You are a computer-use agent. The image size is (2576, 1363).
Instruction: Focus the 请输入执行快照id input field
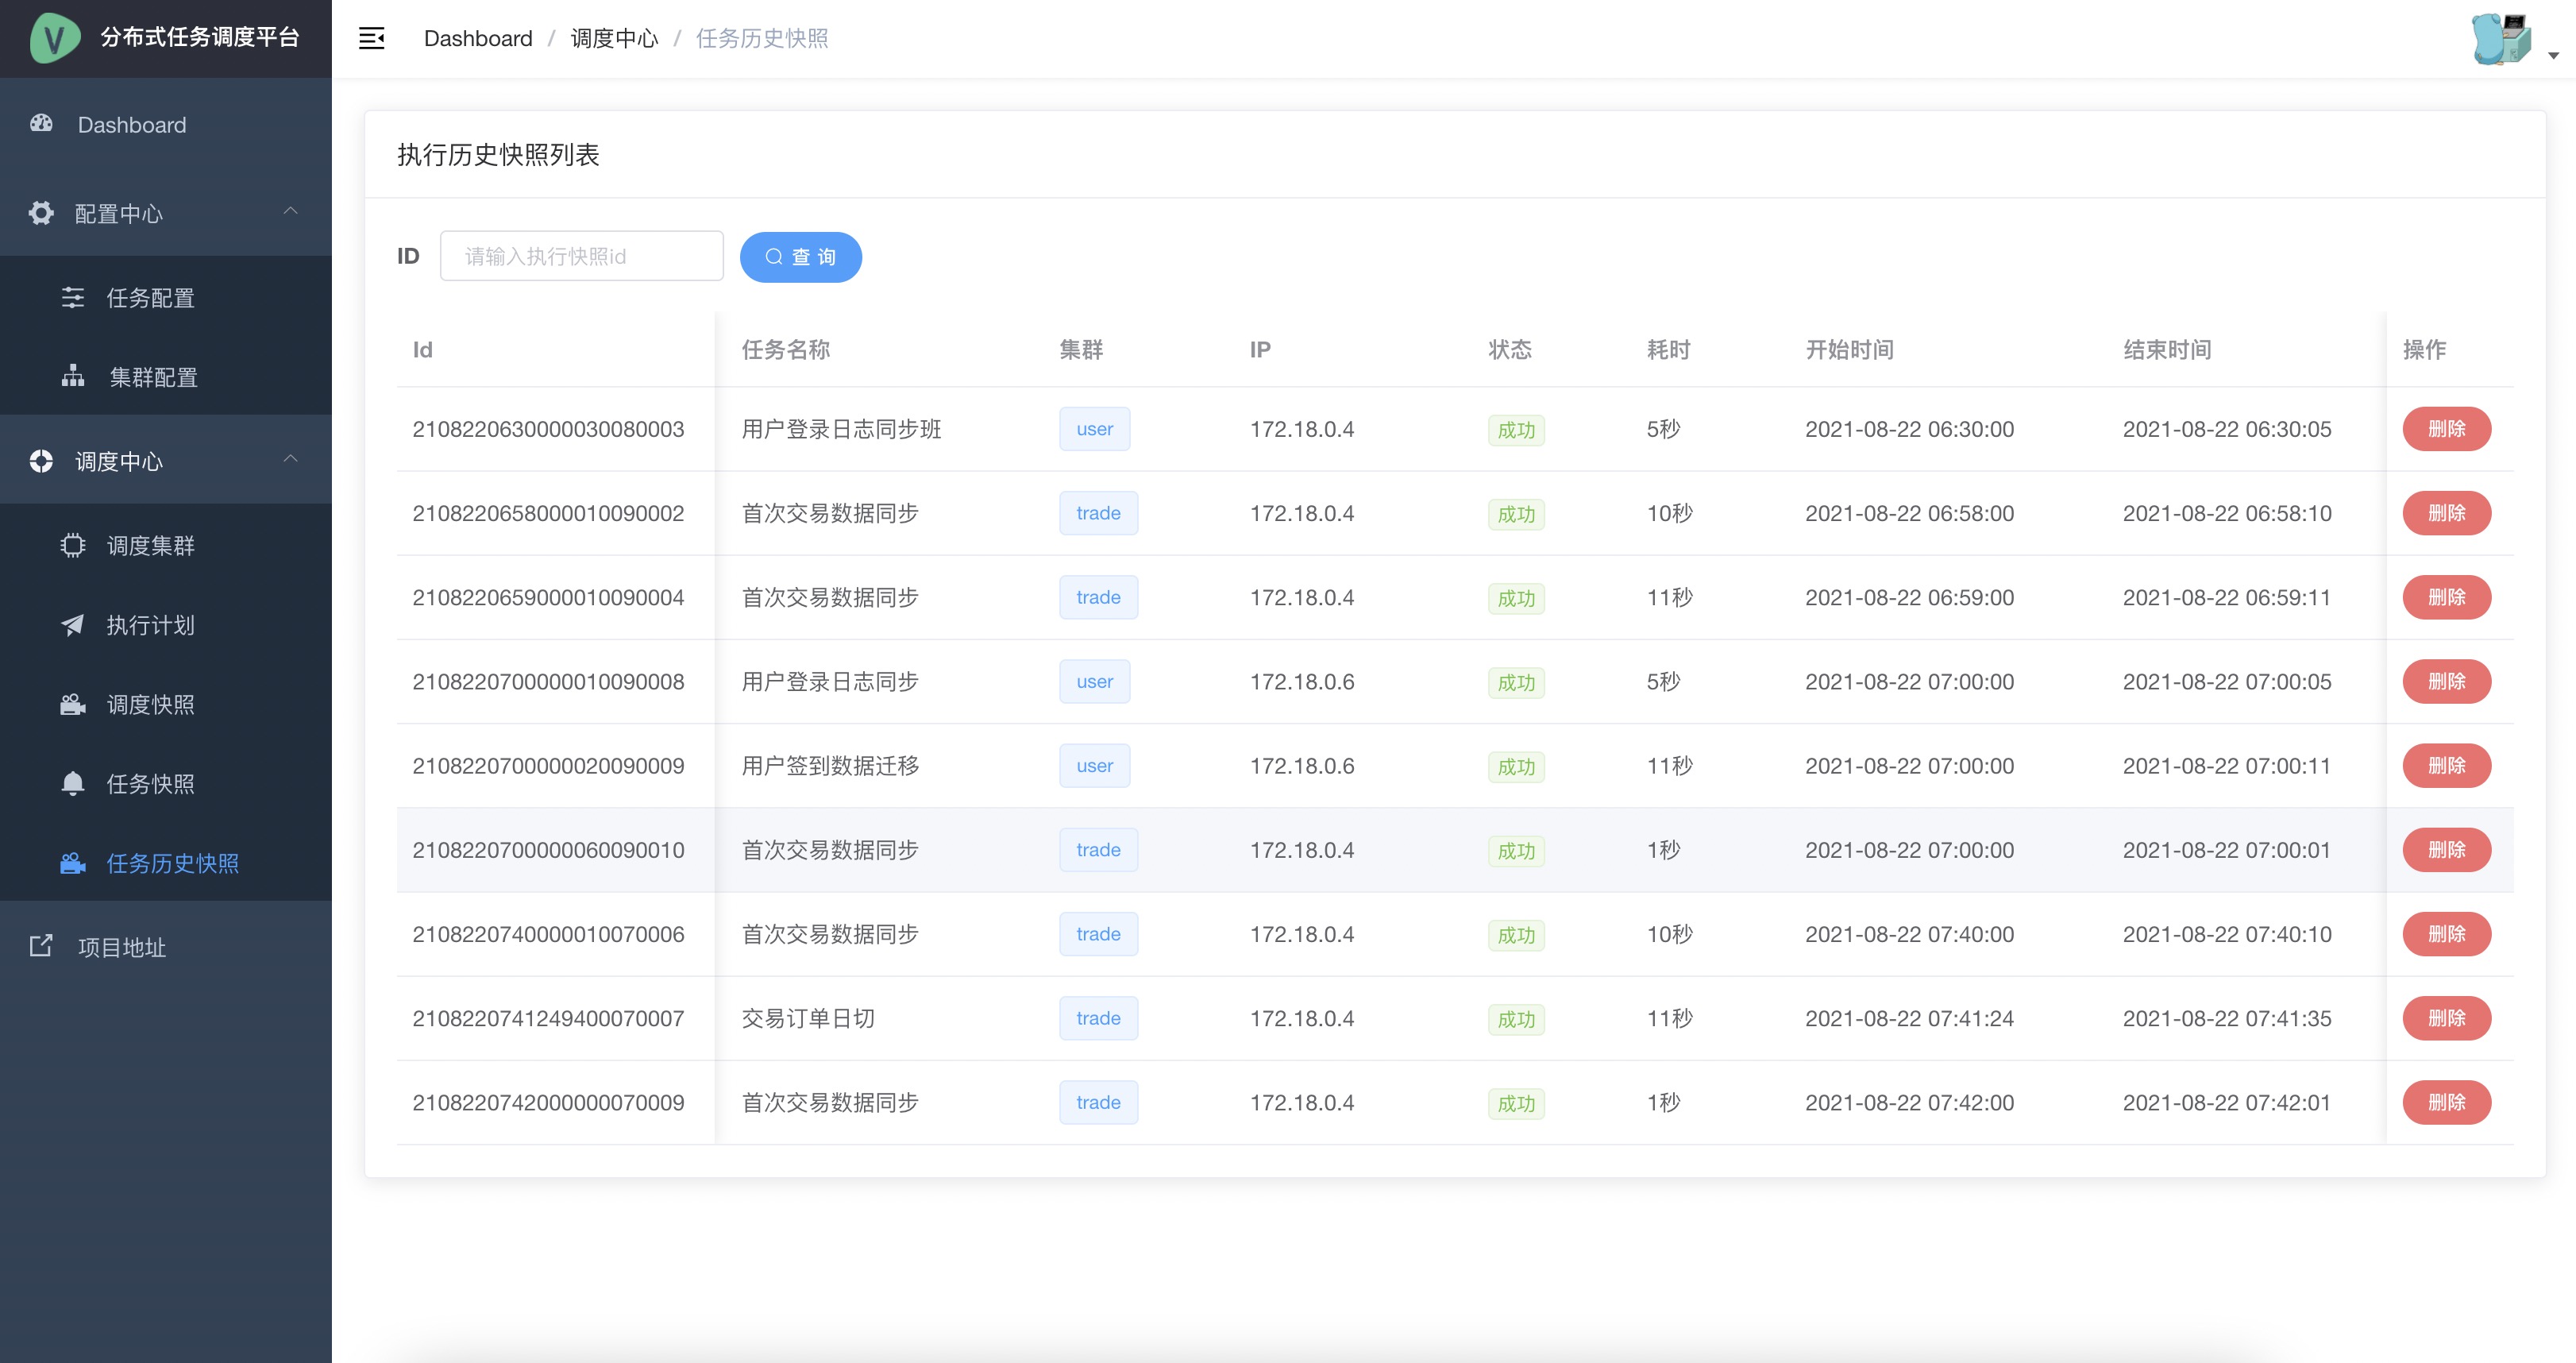(x=581, y=257)
